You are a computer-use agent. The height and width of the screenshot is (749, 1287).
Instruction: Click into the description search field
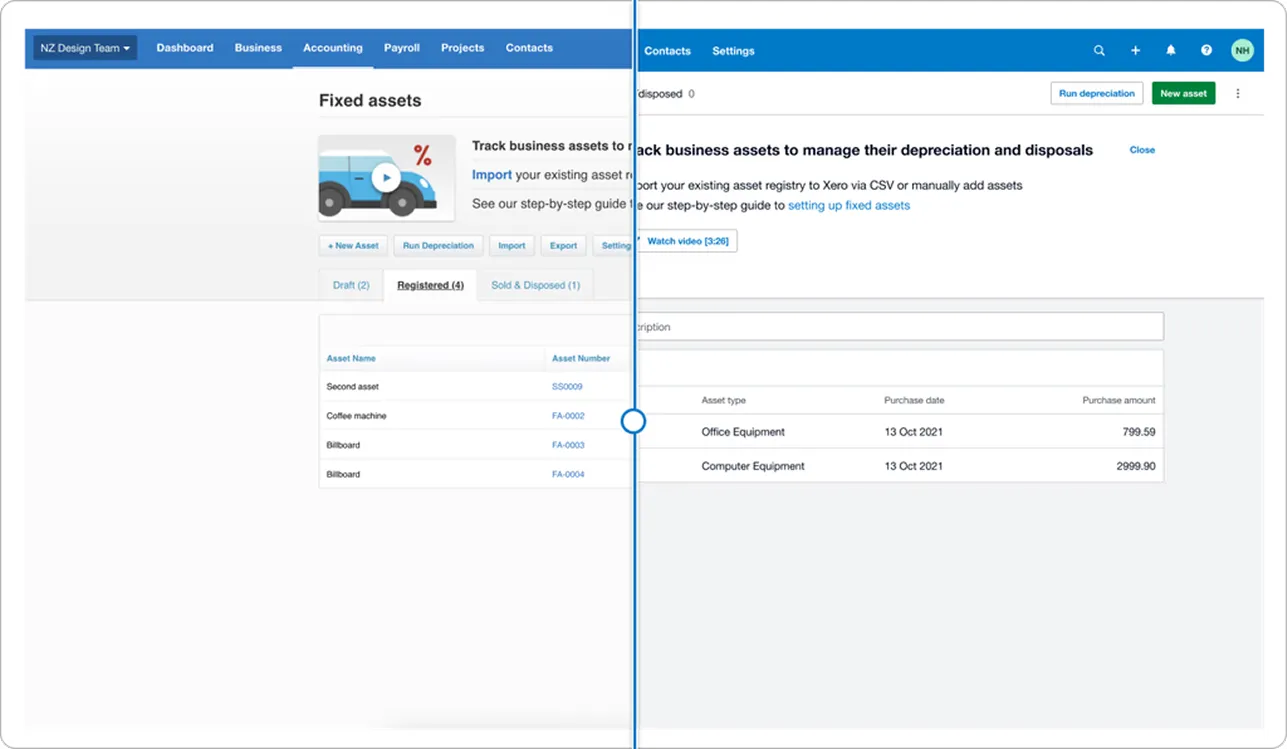point(900,326)
